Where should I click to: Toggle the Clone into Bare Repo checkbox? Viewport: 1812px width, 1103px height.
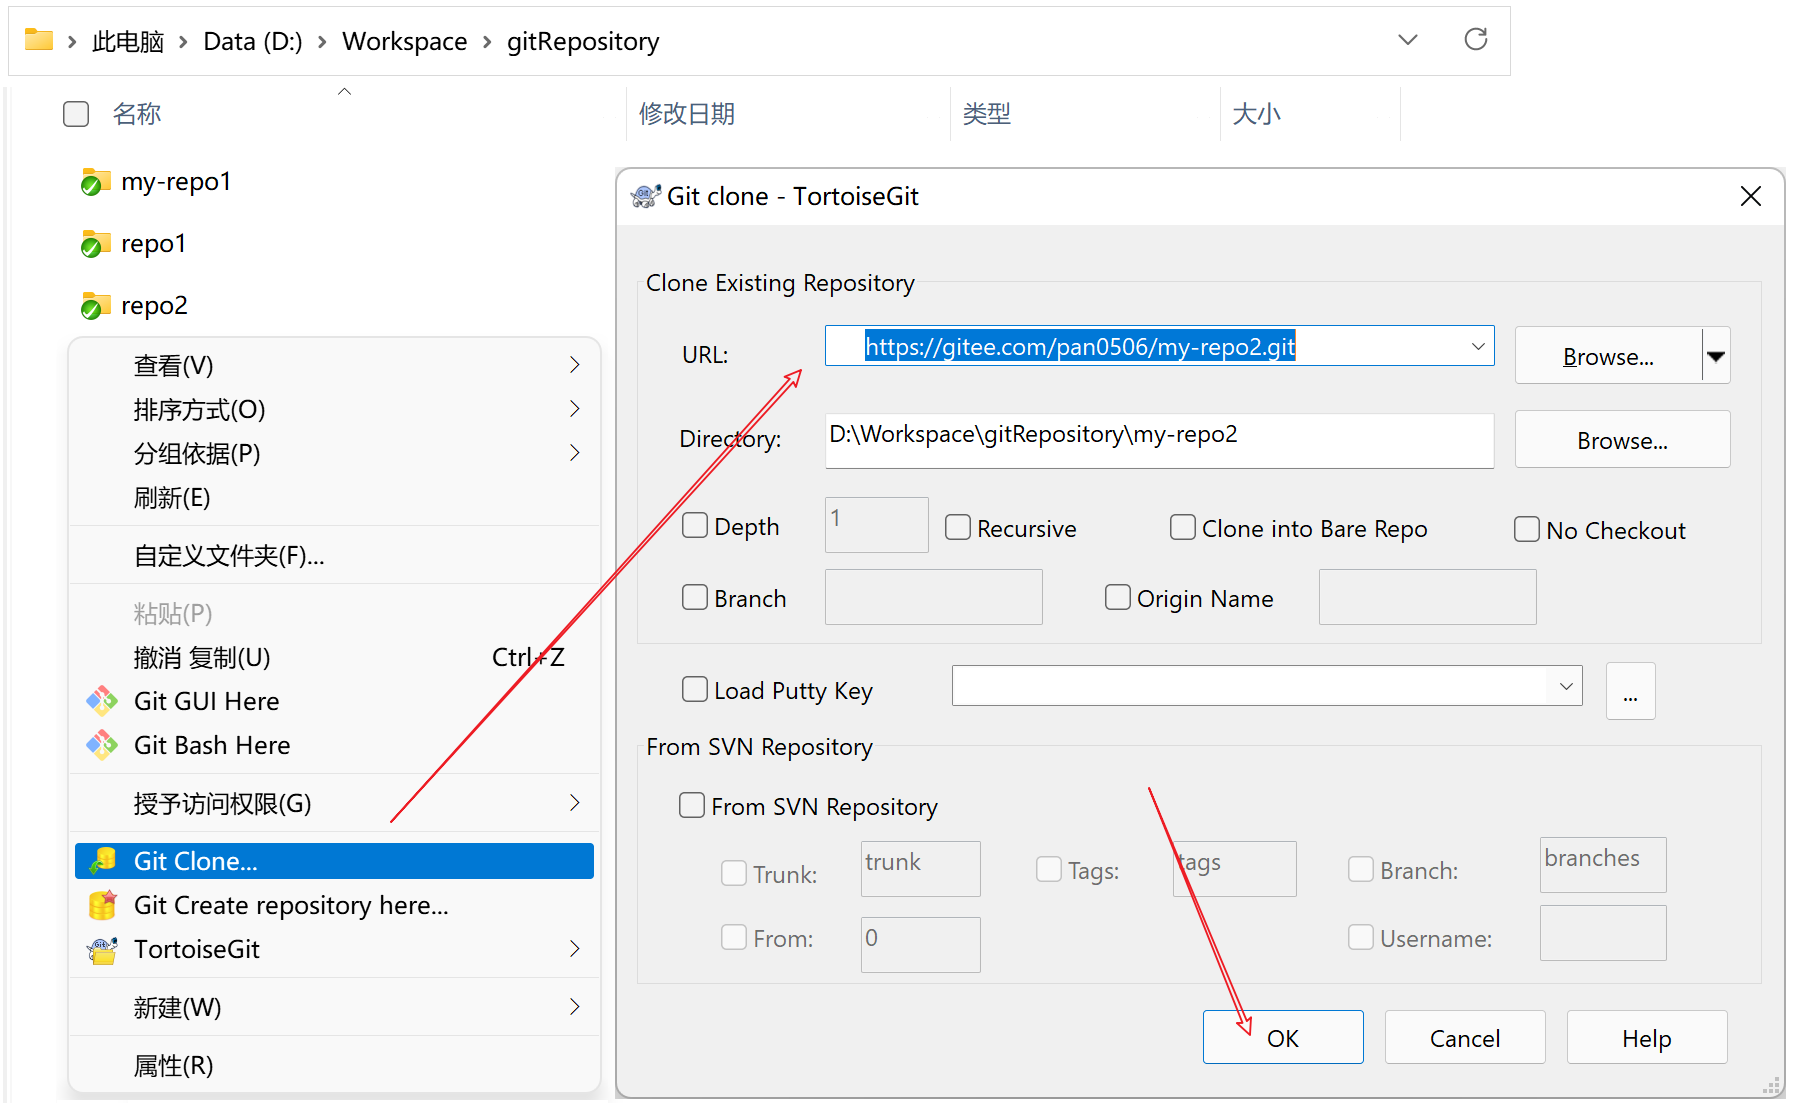coord(1183,527)
